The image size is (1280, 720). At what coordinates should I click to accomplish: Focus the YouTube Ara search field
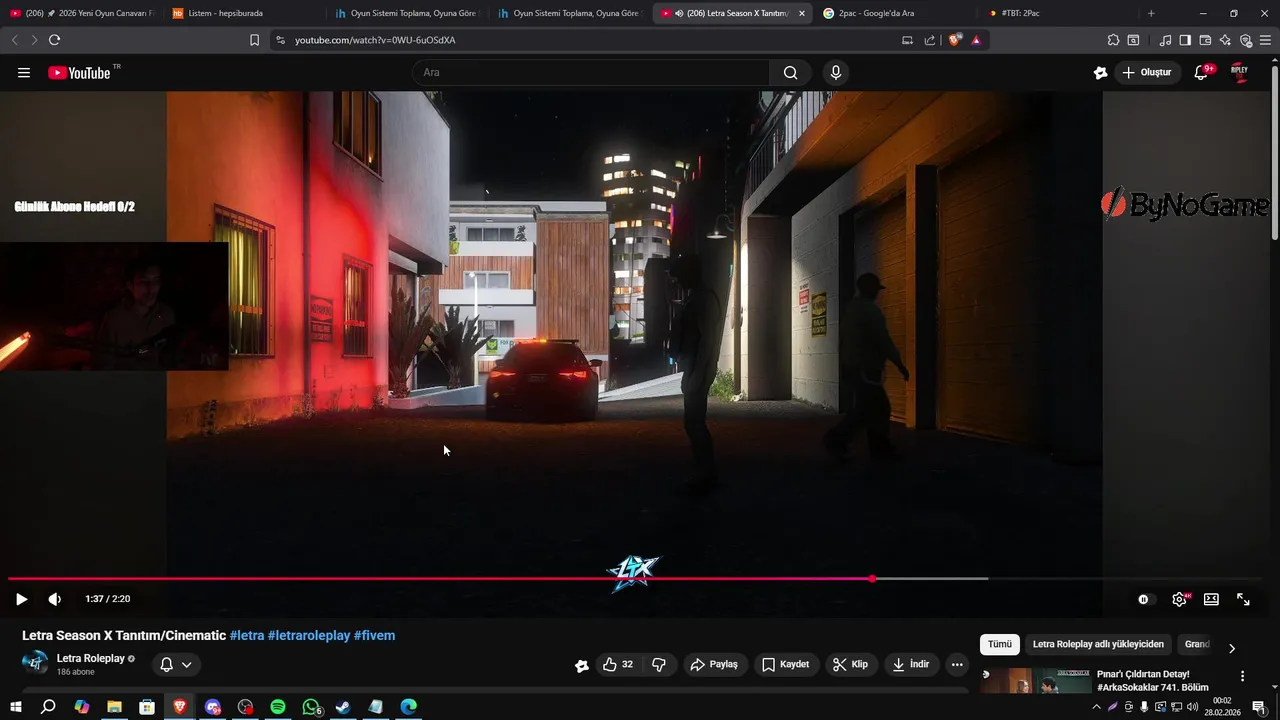click(x=591, y=73)
